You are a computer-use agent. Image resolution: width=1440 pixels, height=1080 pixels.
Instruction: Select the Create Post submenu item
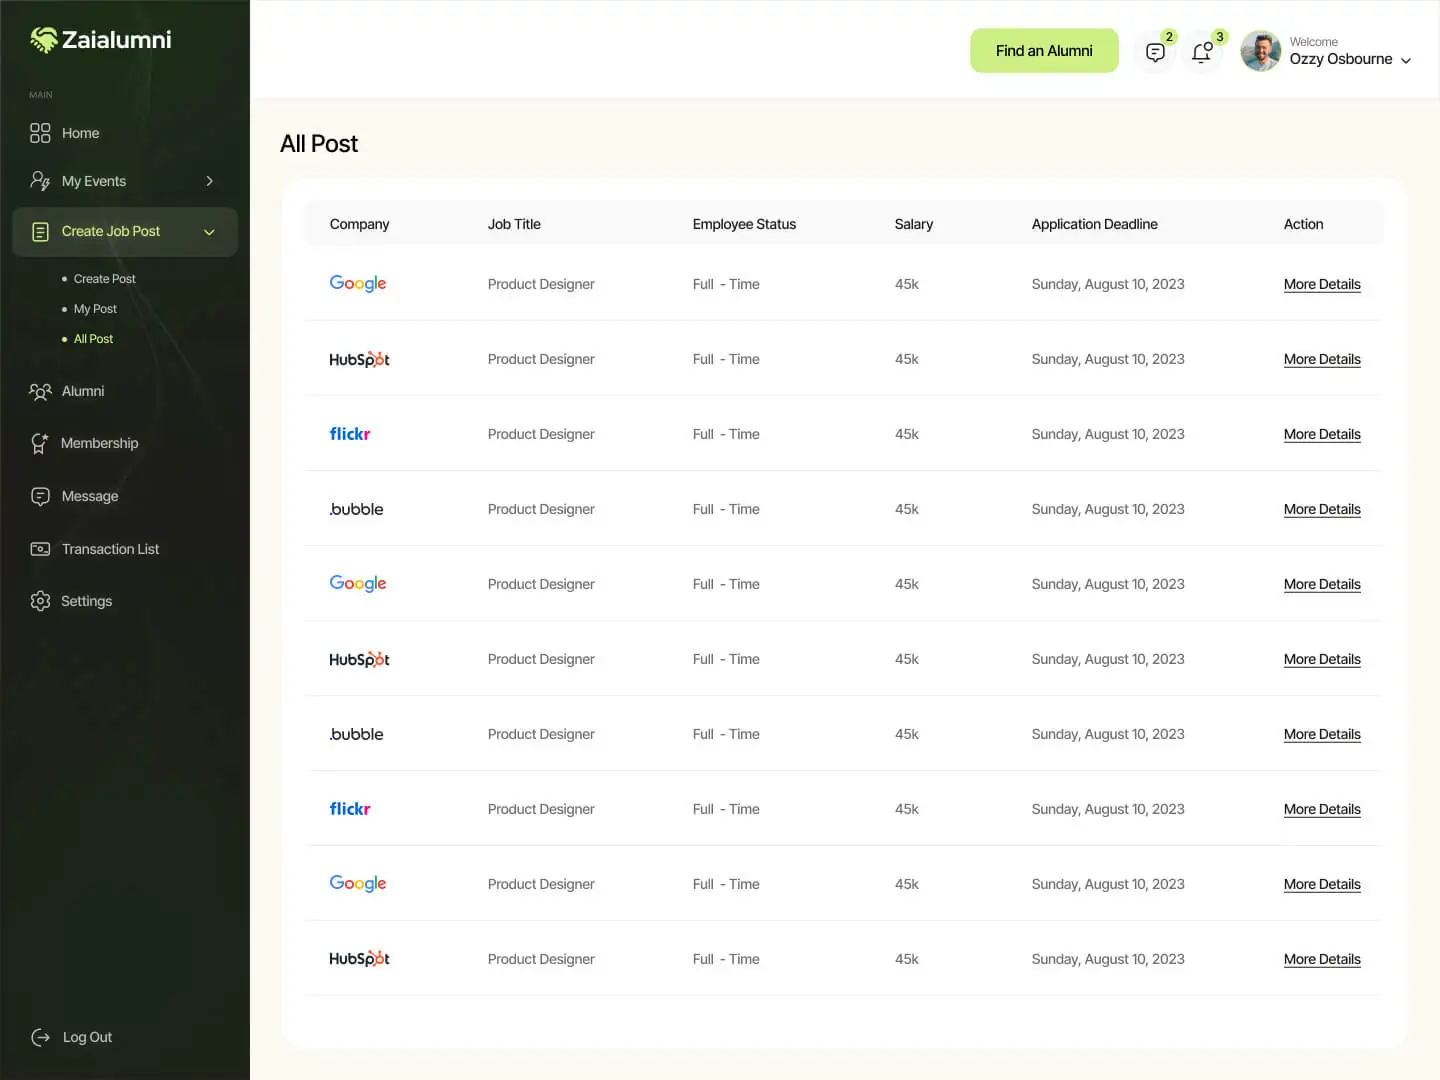tap(104, 279)
